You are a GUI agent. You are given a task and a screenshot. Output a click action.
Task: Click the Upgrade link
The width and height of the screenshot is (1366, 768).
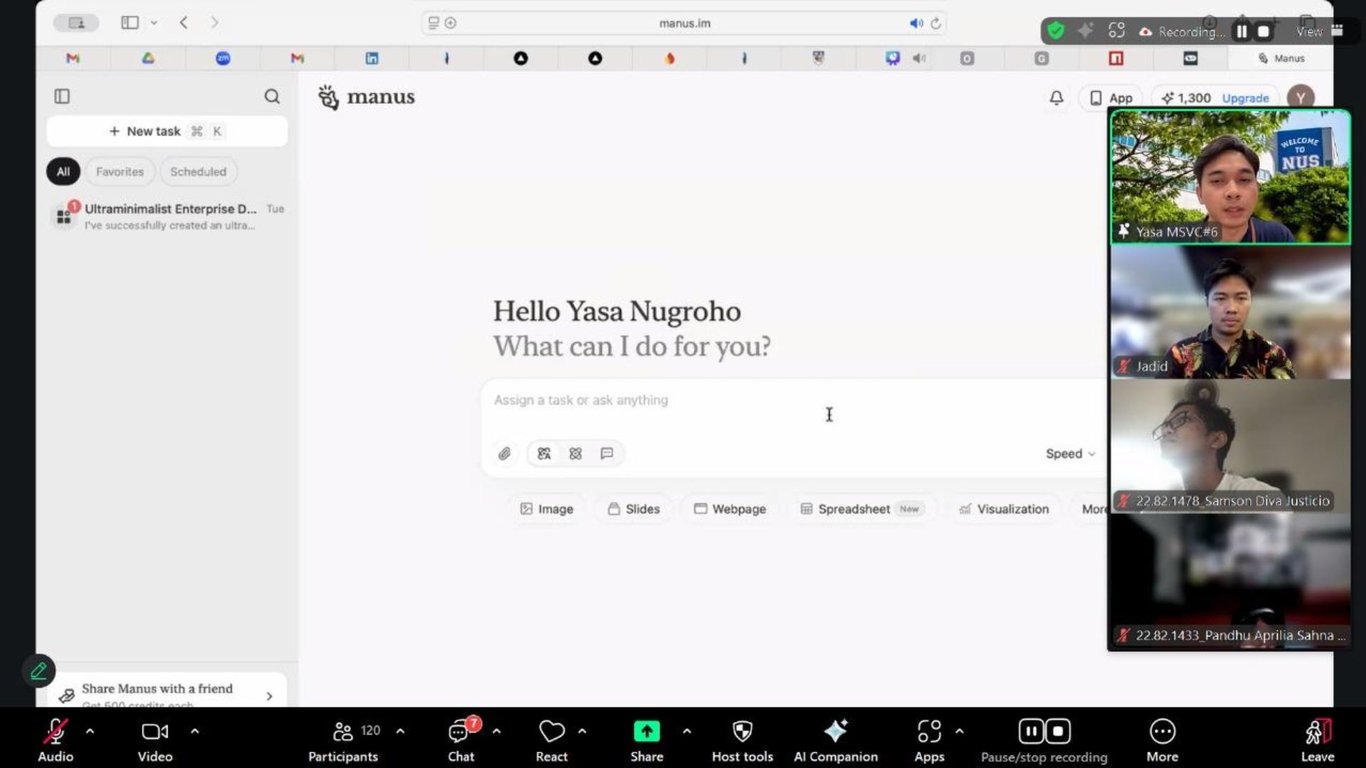pyautogui.click(x=1245, y=98)
